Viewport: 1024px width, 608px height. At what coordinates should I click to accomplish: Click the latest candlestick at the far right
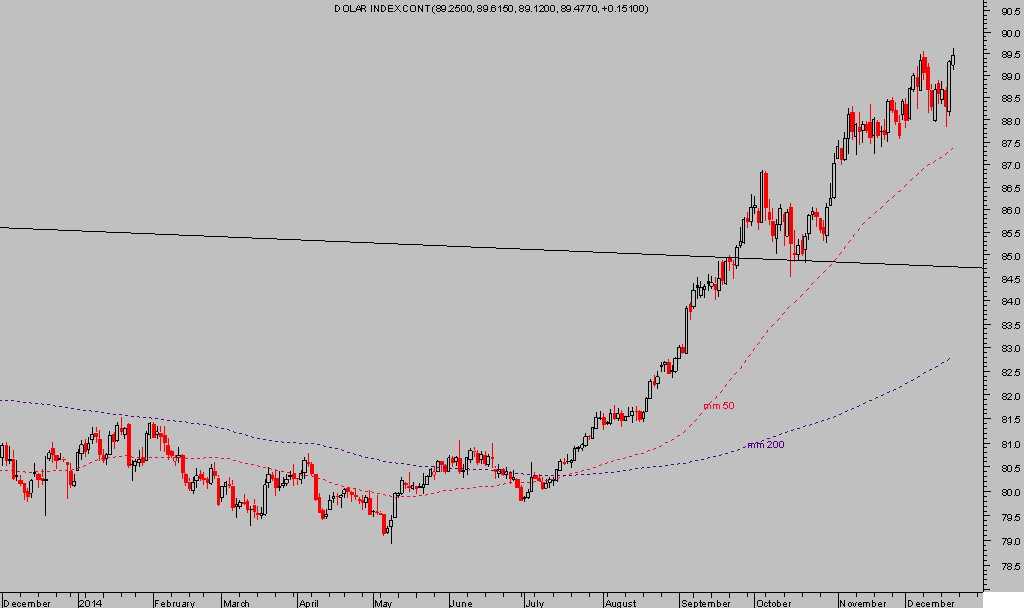coord(953,59)
